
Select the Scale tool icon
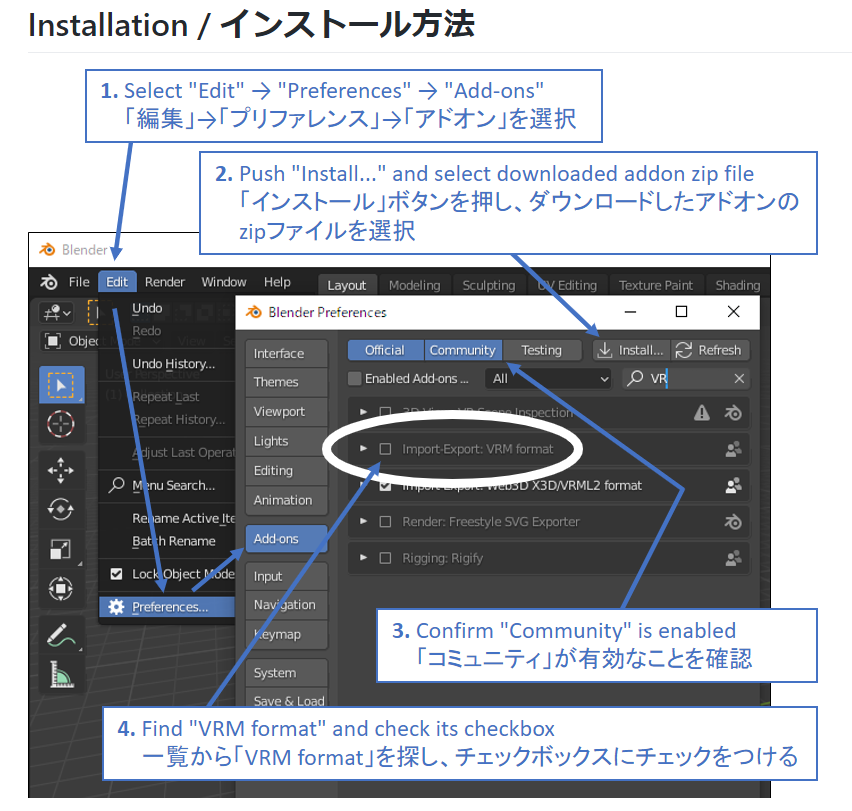click(61, 549)
